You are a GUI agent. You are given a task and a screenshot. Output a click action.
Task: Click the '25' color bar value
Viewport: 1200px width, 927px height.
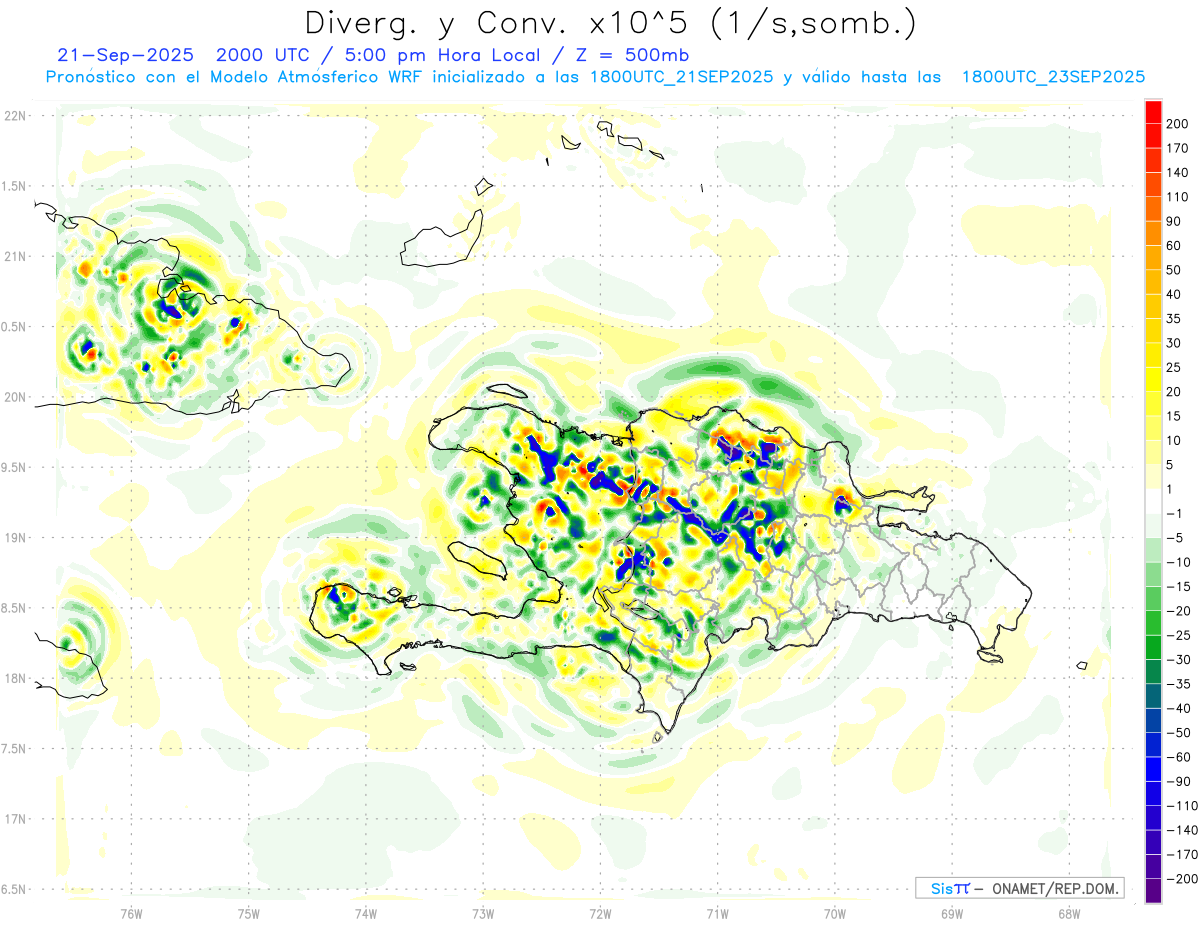pos(1175,367)
